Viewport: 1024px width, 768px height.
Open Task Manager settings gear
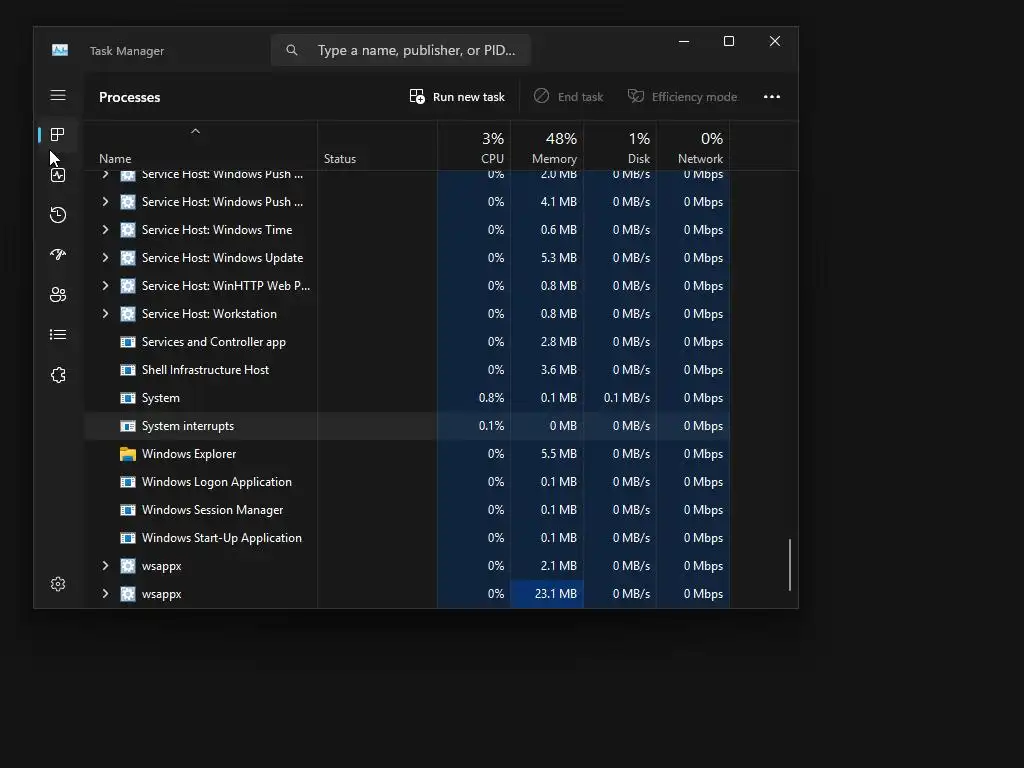pyautogui.click(x=58, y=584)
